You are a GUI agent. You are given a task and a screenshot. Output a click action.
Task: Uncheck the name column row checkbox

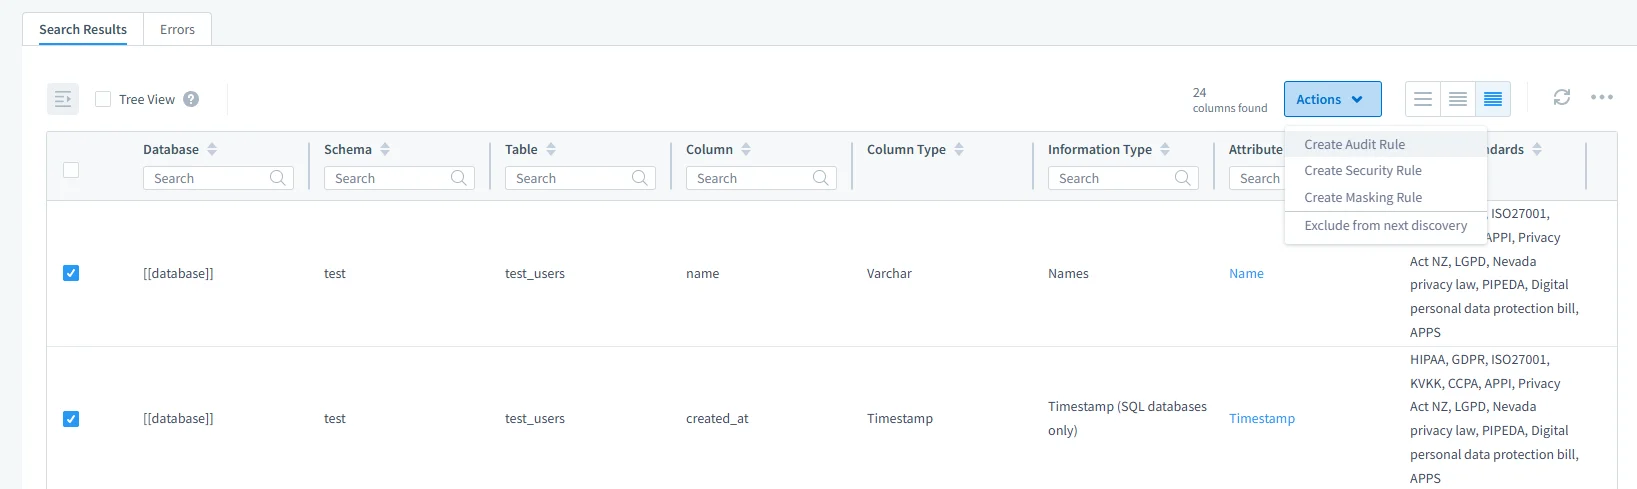(71, 273)
